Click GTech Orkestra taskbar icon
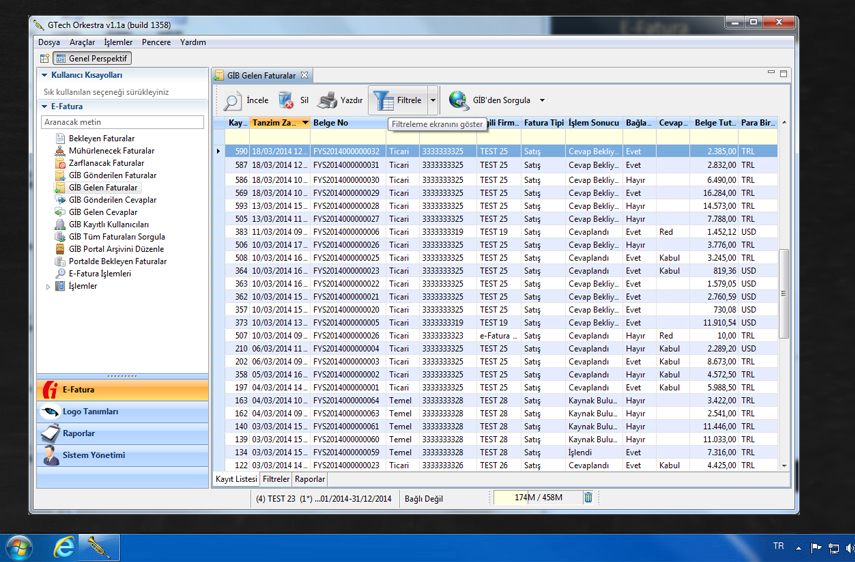This screenshot has width=855, height=562. [x=100, y=547]
